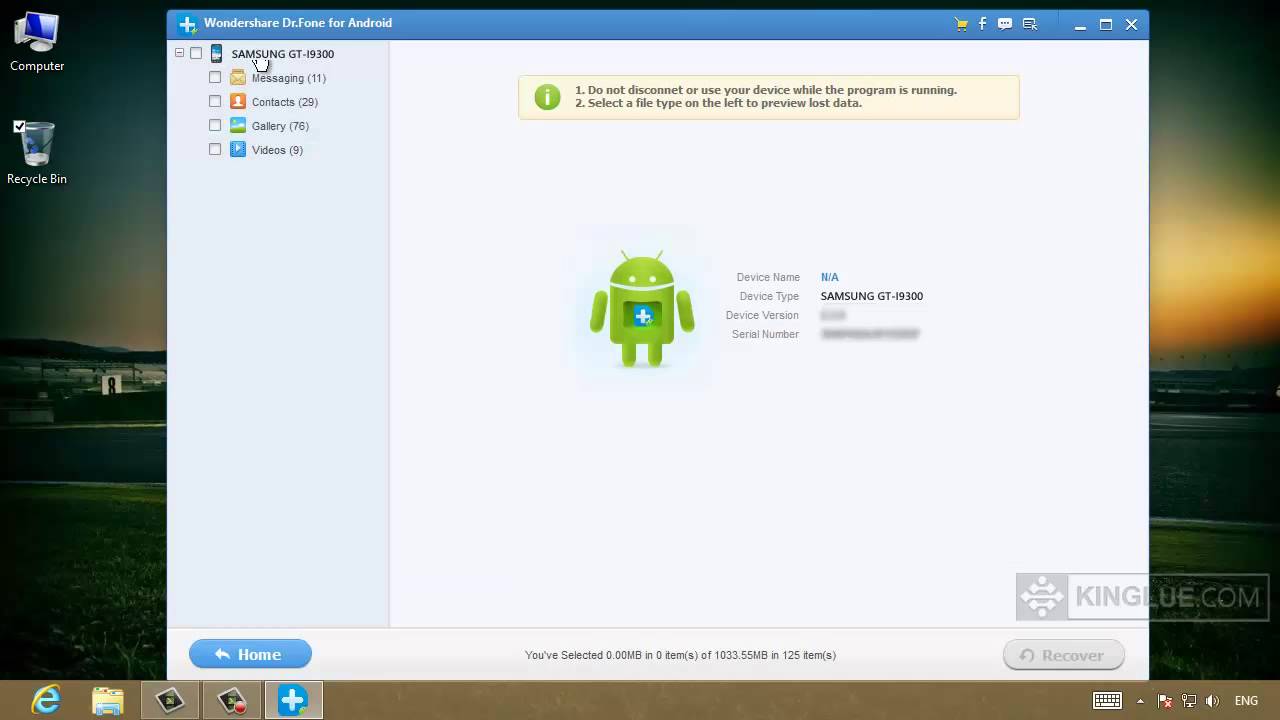Screen dimensions: 1280x720
Task: Open the network tray icon
Action: tap(1189, 701)
